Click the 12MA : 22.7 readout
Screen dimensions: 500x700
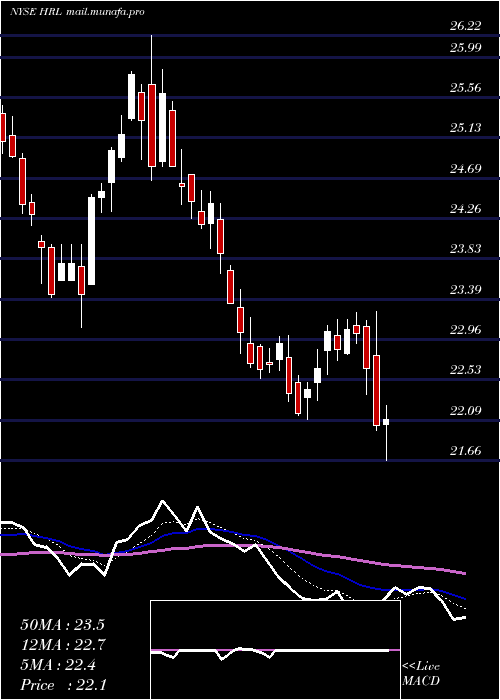point(63,645)
